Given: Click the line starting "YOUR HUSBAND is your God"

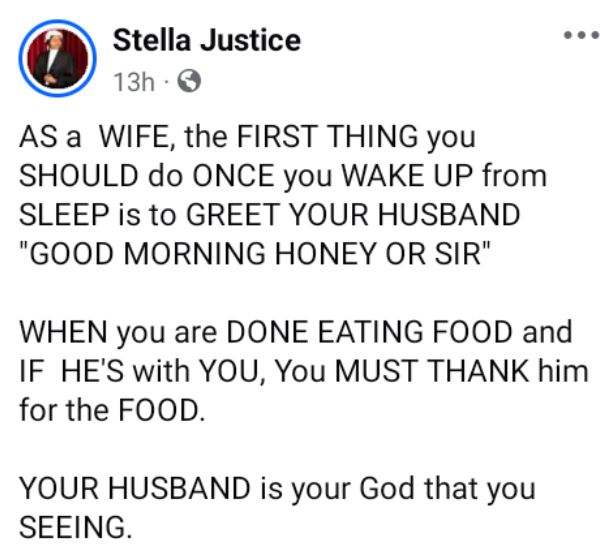Looking at the screenshot, I should [278, 490].
